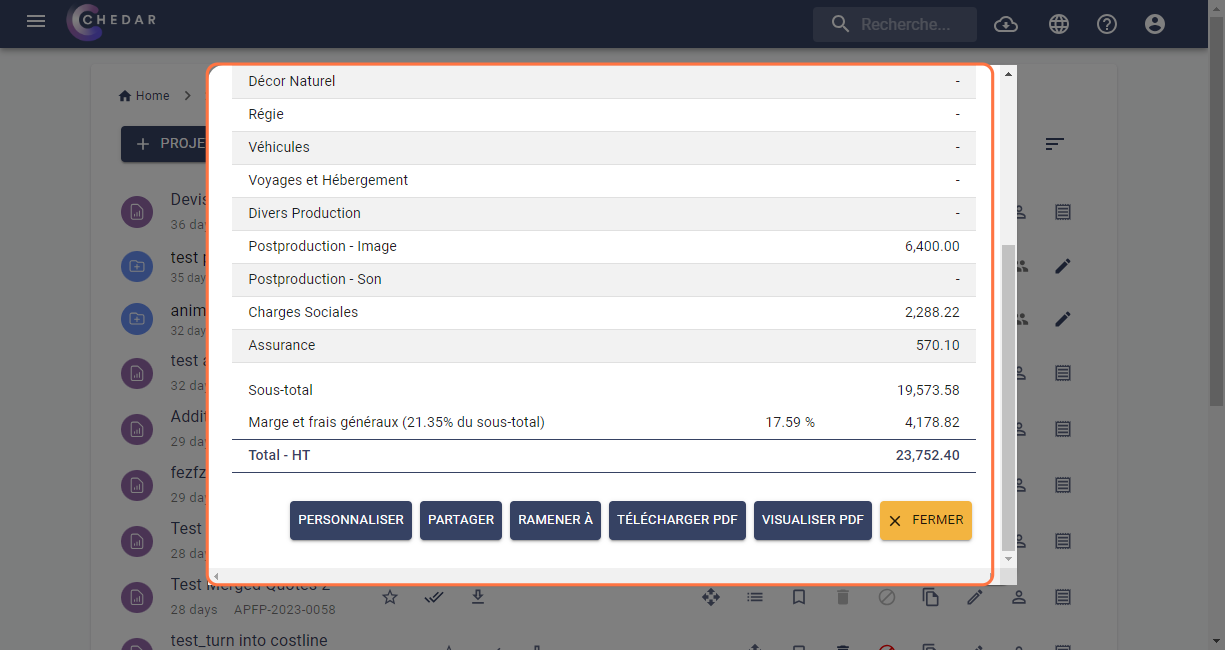Click VISUALISER PDF button
Viewport: 1225px width, 650px height.
[813, 520]
